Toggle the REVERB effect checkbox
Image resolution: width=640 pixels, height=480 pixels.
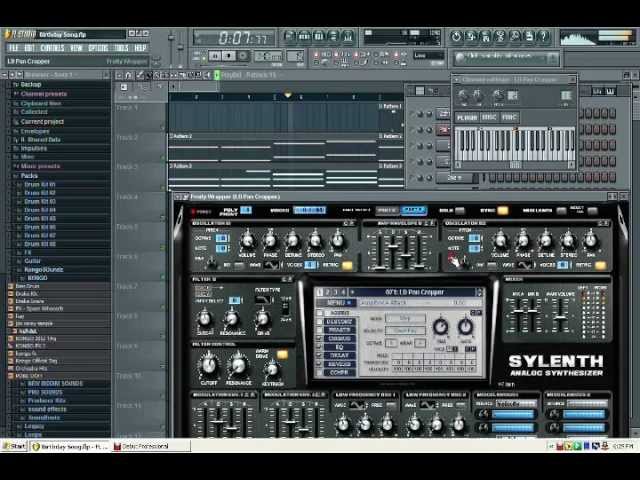(320, 364)
